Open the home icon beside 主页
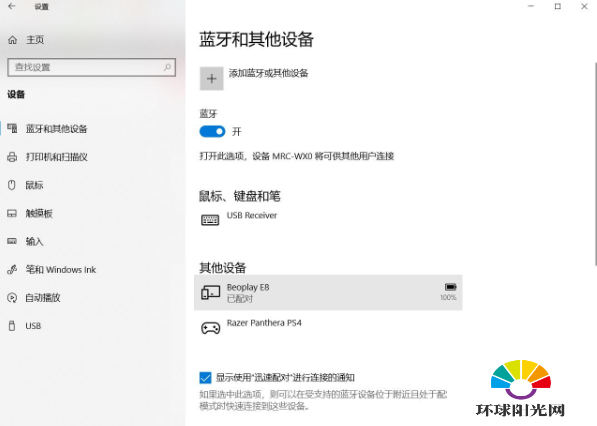This screenshot has width=597, height=426. (13, 40)
